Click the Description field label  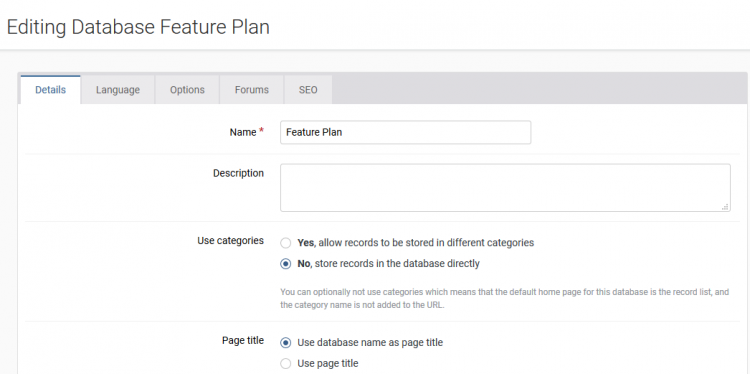[x=238, y=173]
